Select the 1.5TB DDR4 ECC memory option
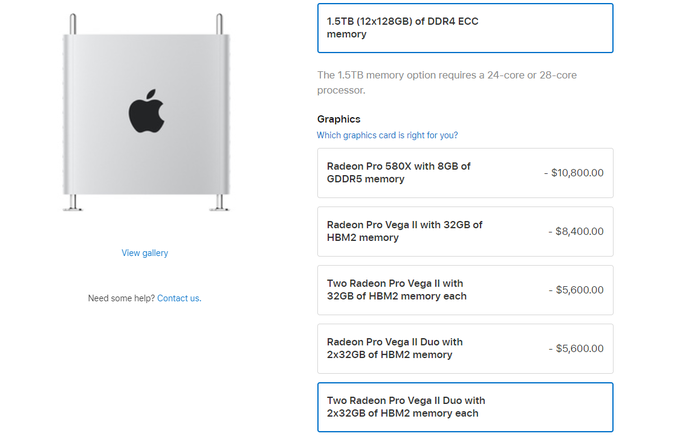This screenshot has height=445, width=700. [464, 28]
